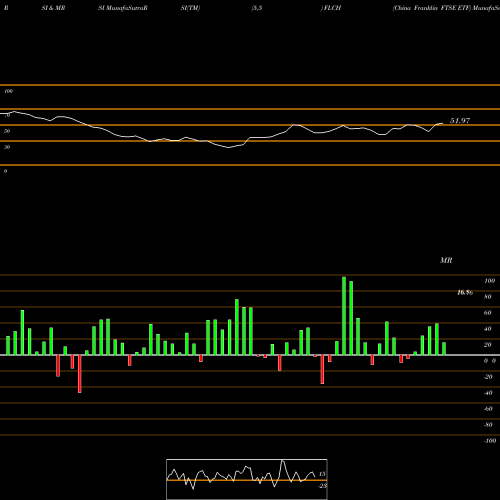Click the RSI axis label '70'

[7, 115]
